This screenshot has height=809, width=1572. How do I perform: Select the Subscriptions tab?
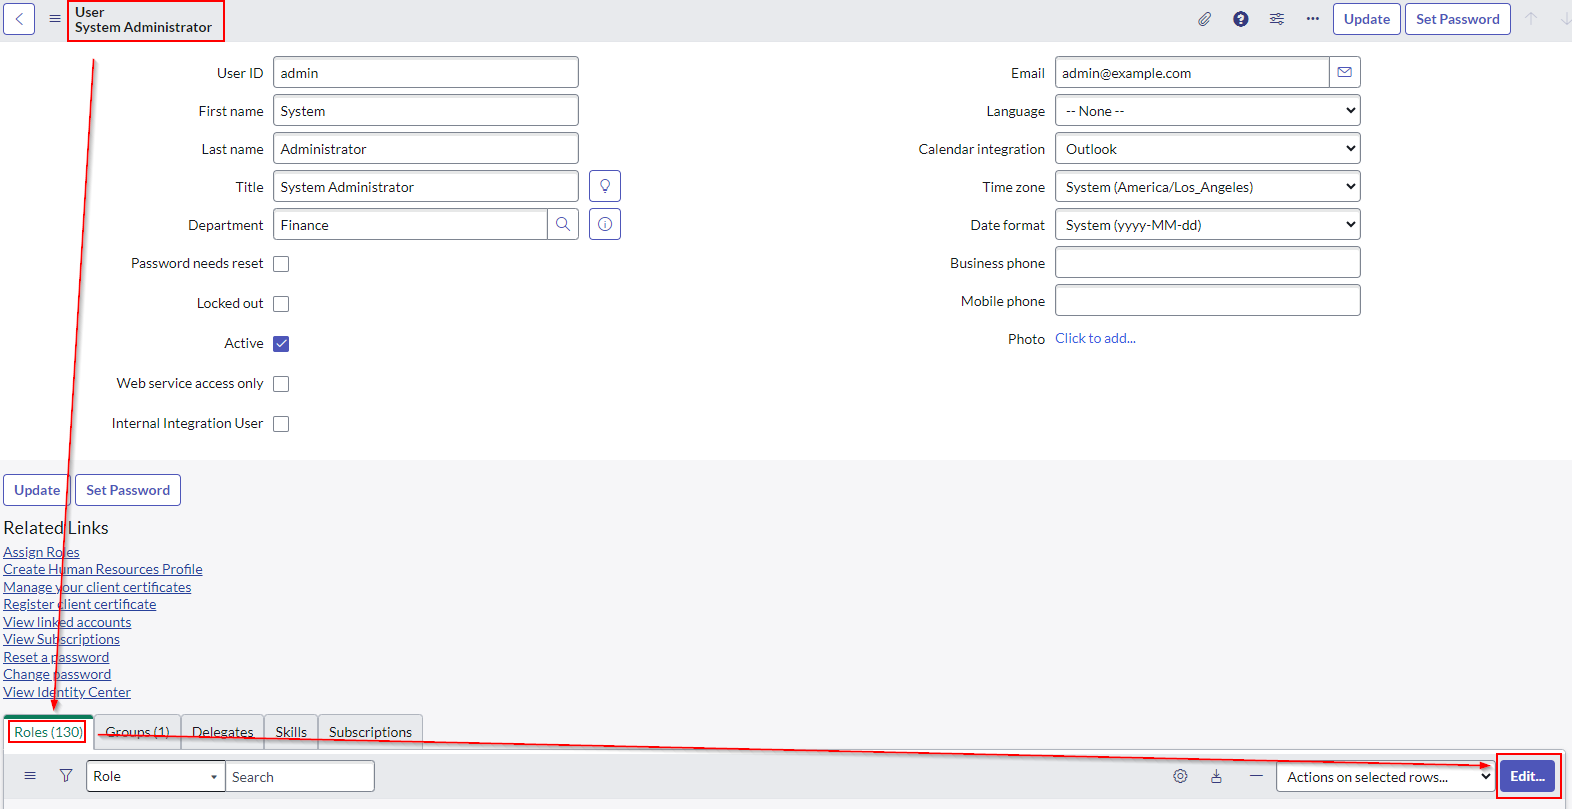tap(370, 732)
